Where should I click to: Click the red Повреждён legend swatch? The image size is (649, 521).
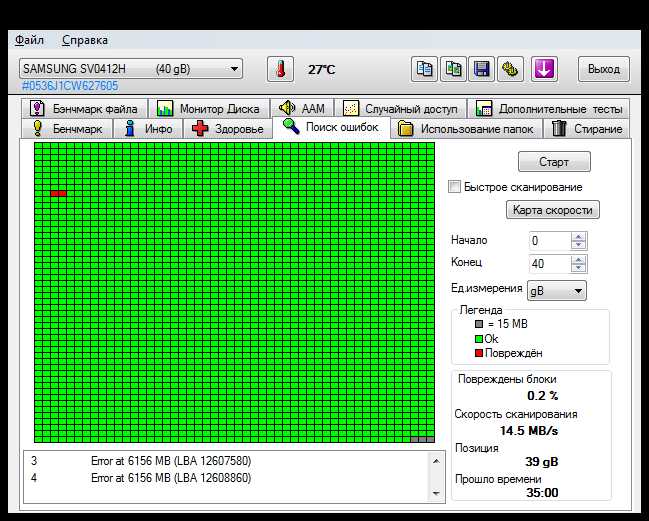pos(479,353)
